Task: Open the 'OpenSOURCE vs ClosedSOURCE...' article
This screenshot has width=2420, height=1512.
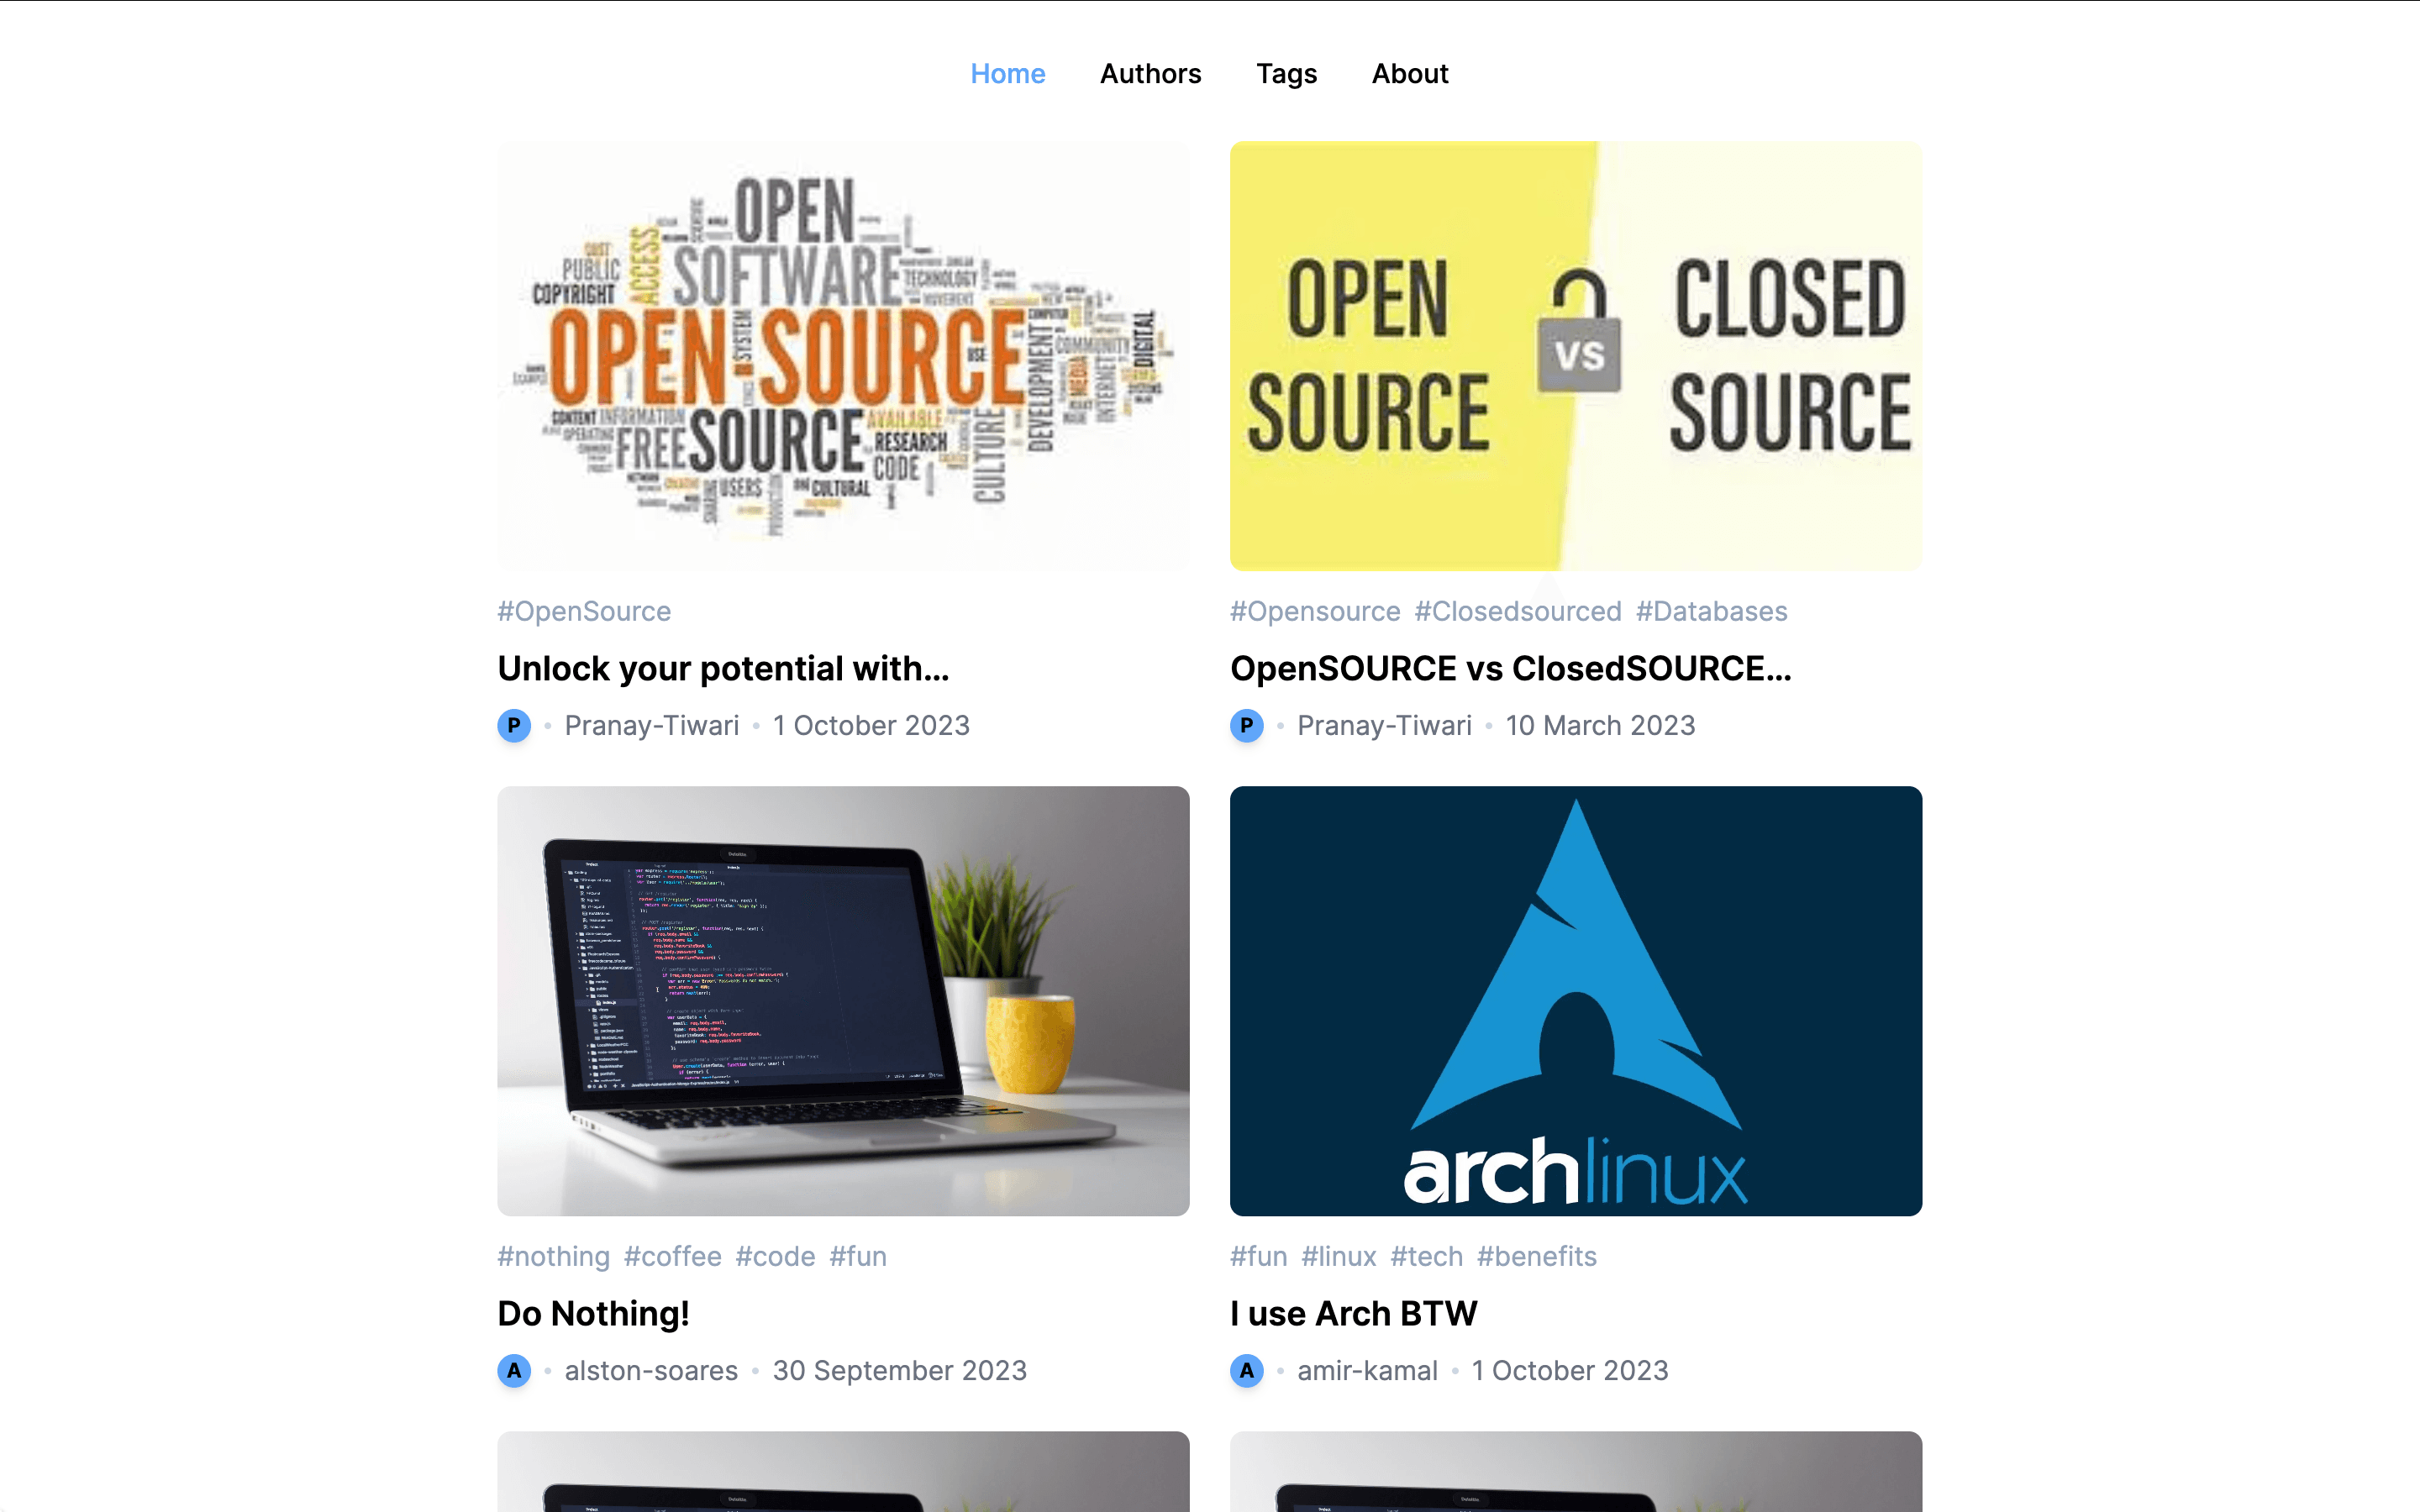Action: (1511, 667)
